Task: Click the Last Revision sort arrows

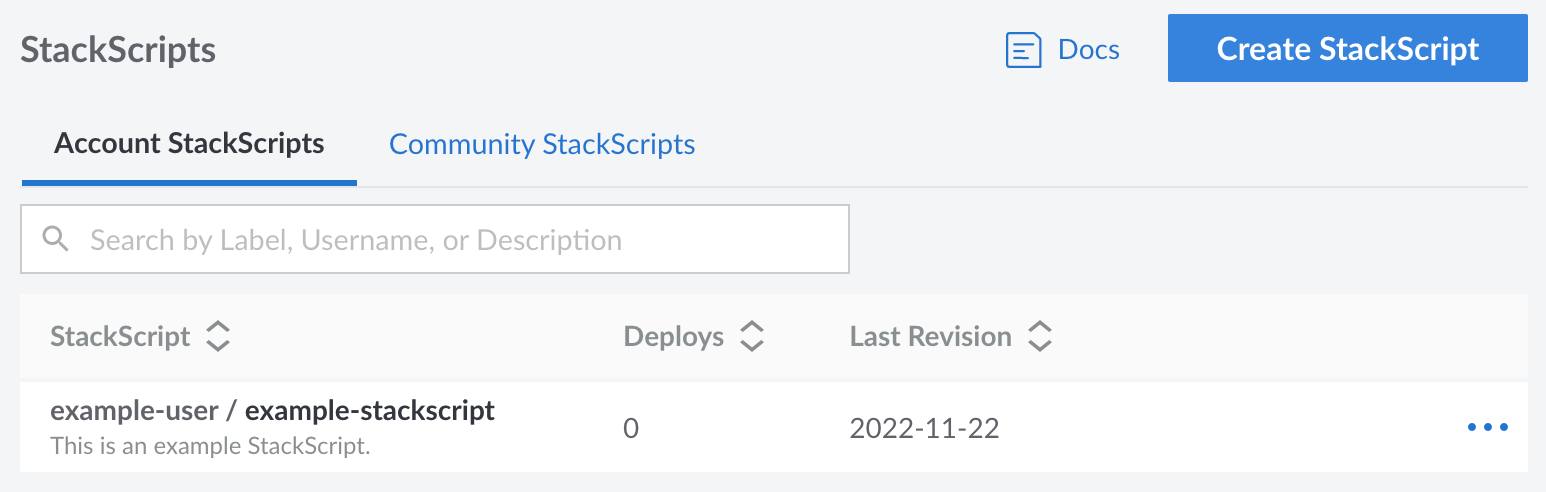Action: pyautogui.click(x=1039, y=337)
